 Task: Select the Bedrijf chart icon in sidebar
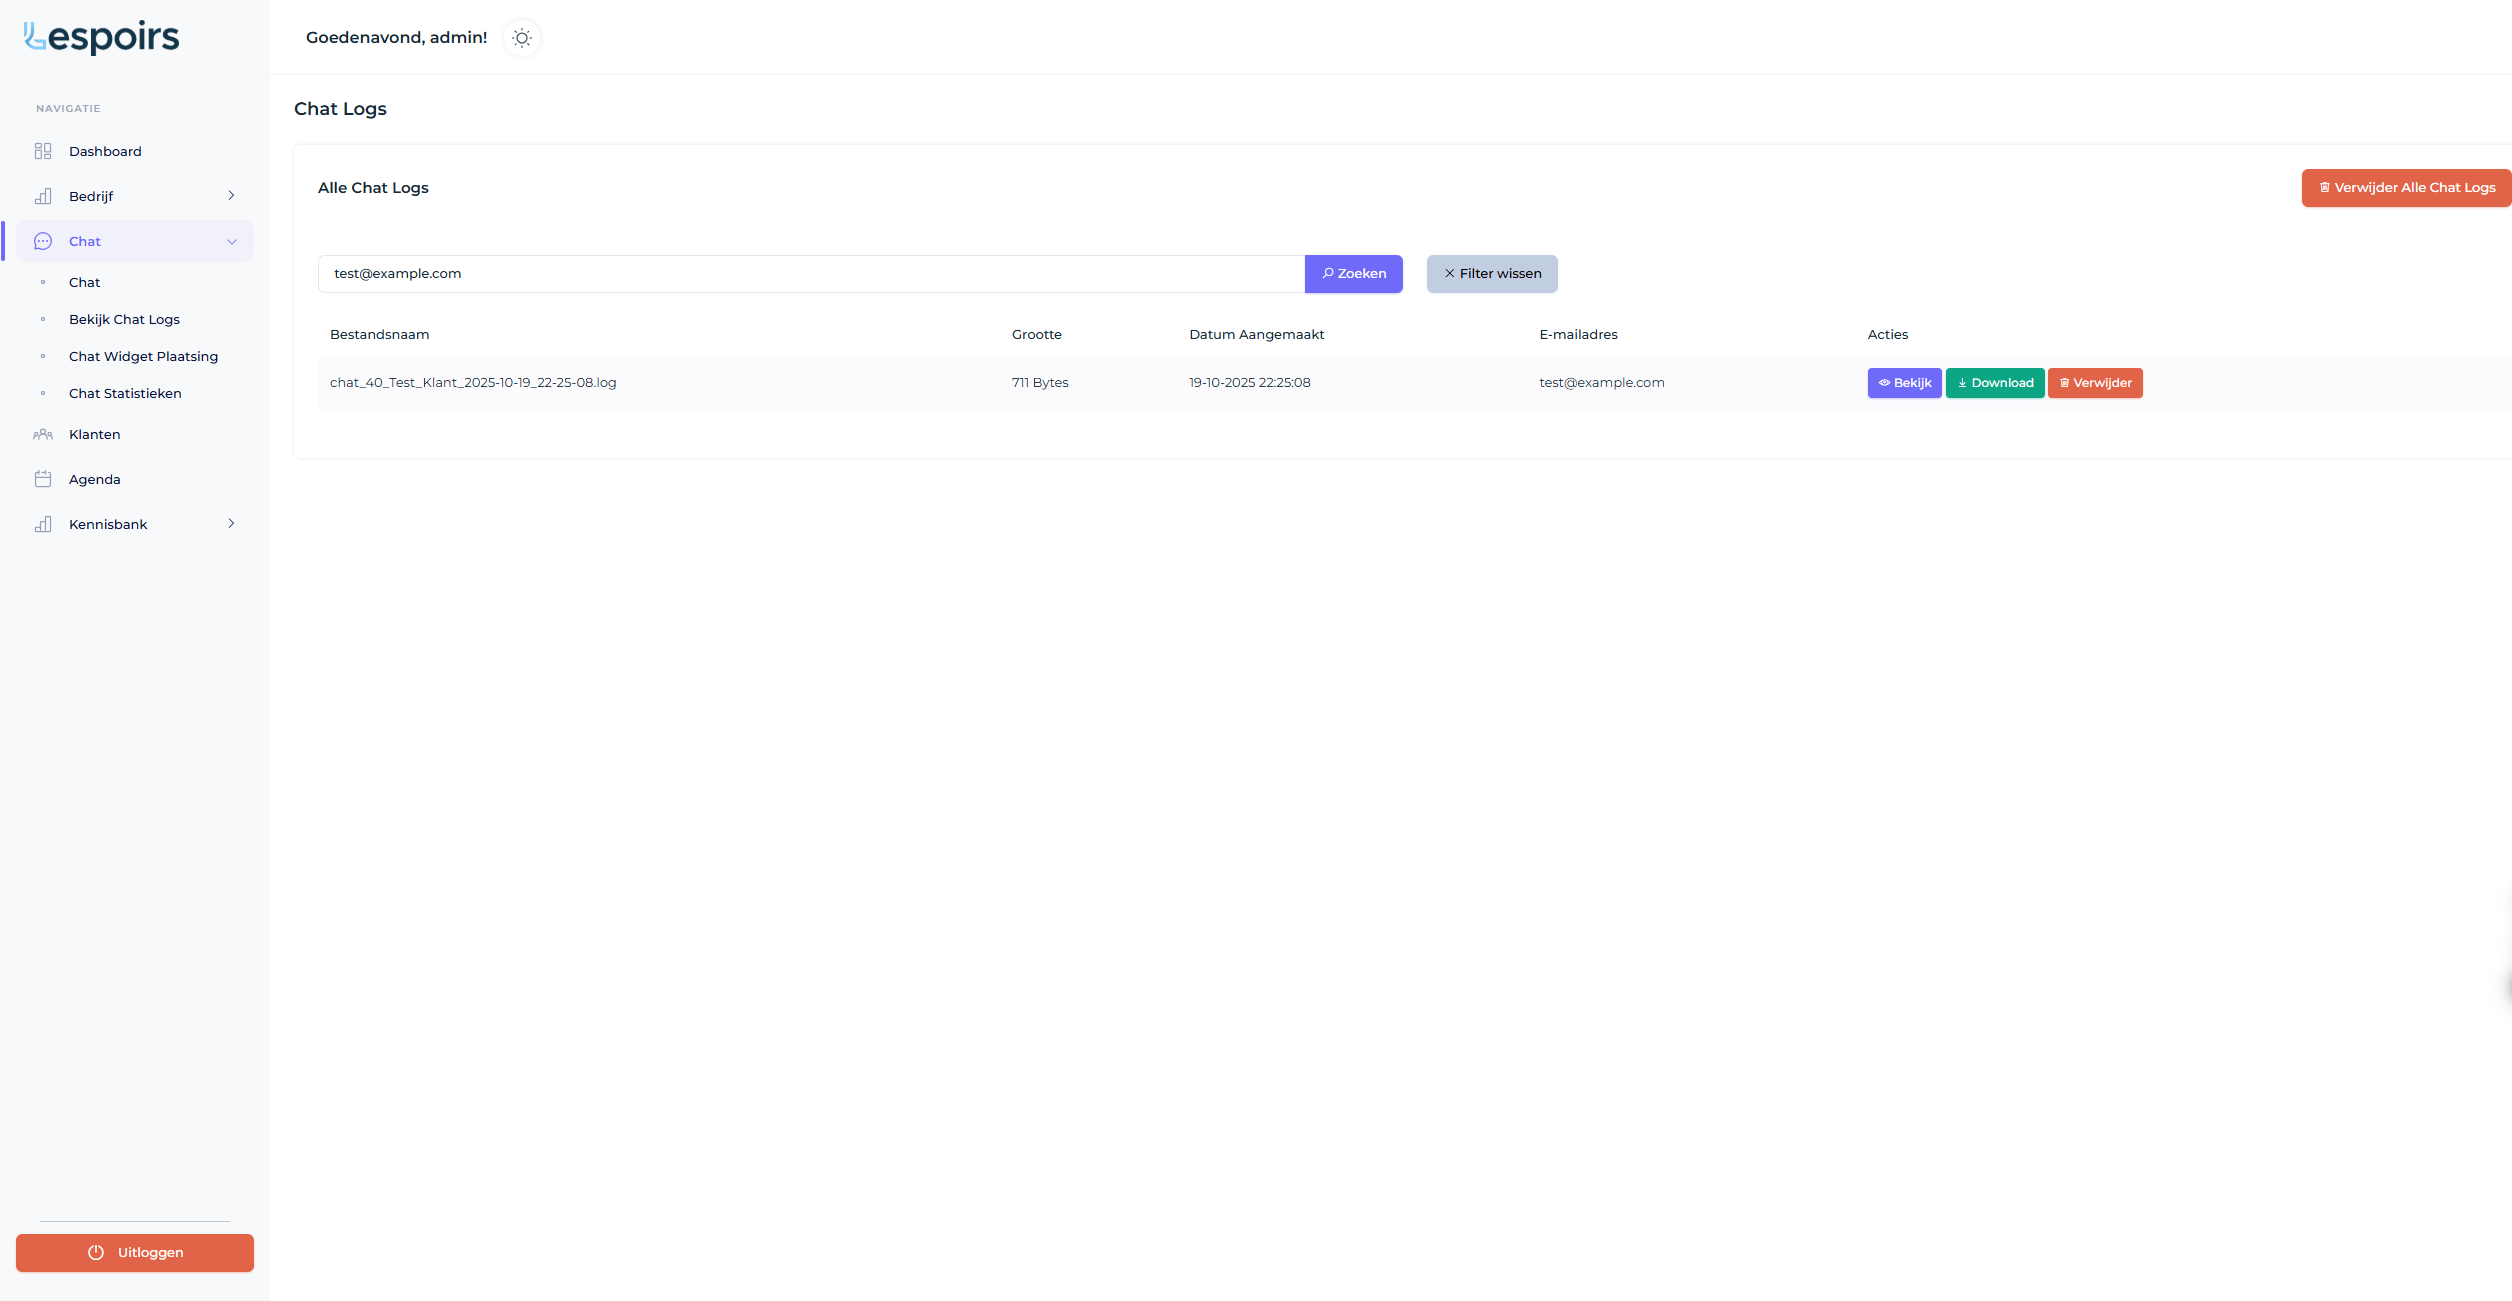pos(43,196)
